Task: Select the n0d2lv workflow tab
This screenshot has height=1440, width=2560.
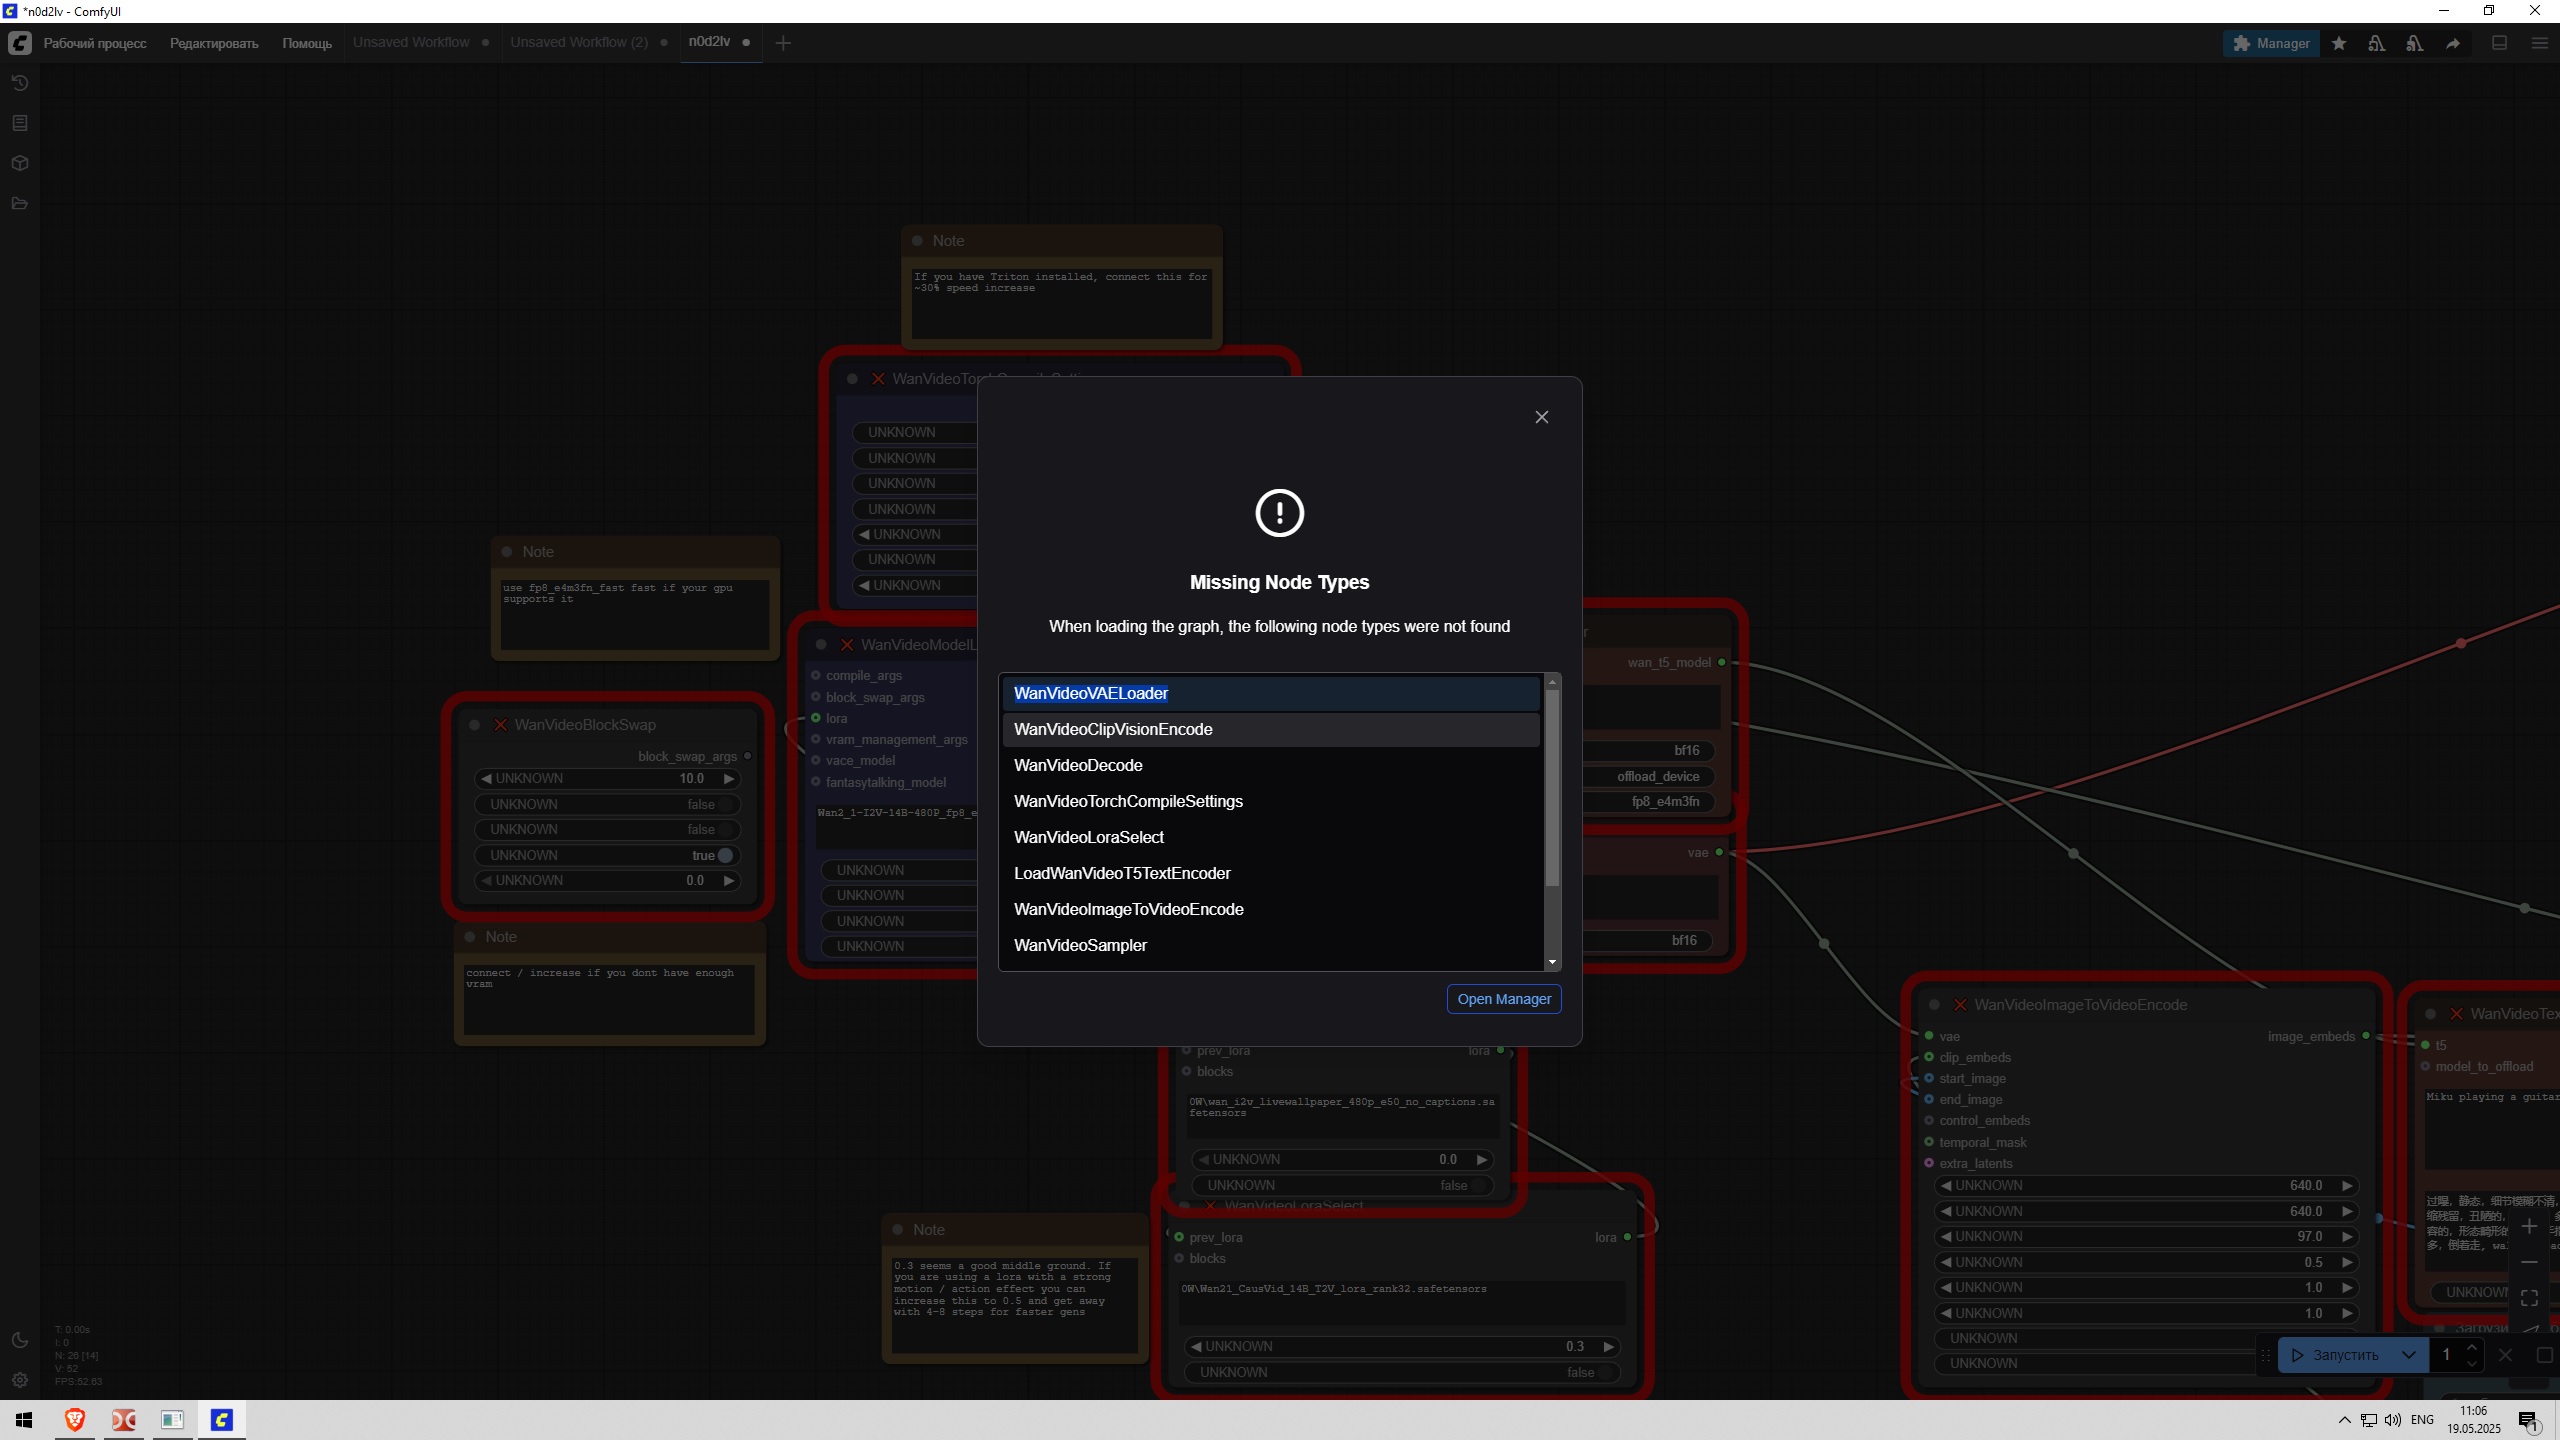Action: click(x=709, y=42)
